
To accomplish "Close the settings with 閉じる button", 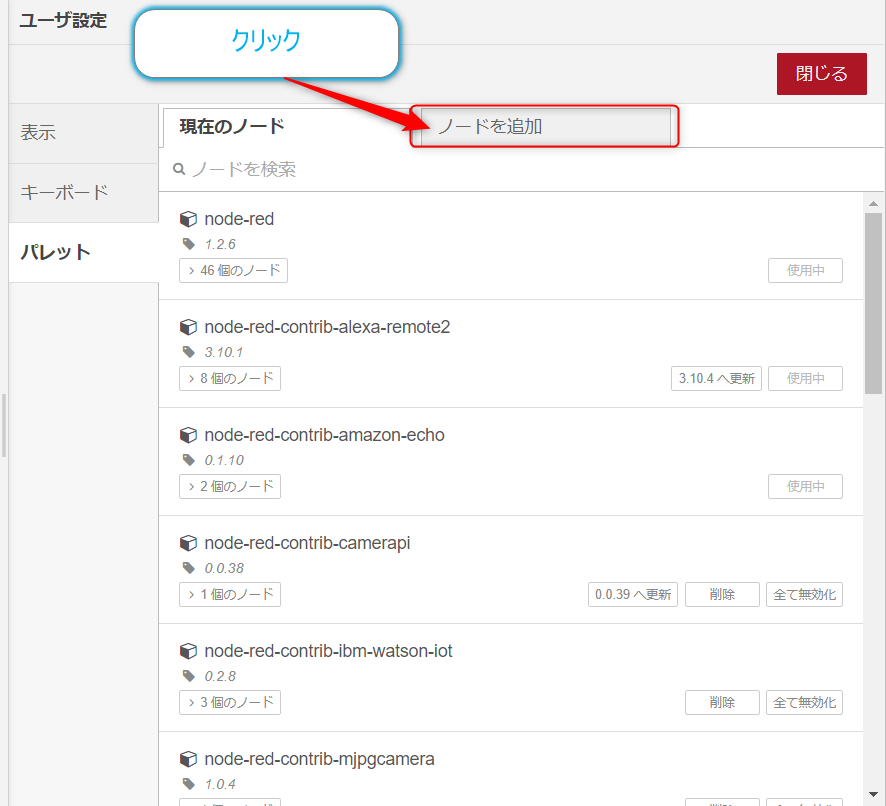I will (822, 73).
